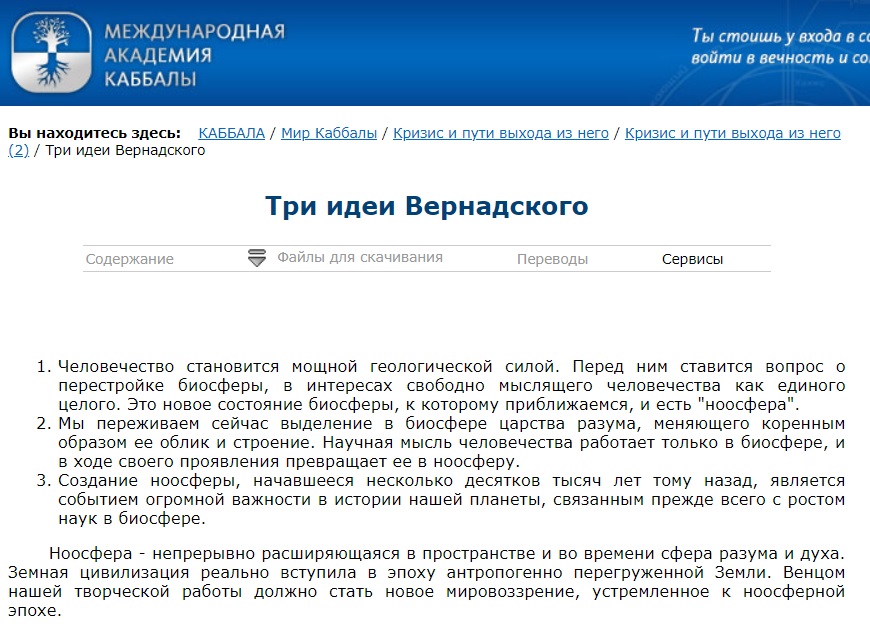This screenshot has height=631, width=870.
Task: Open the Сервисы tab
Action: [x=692, y=259]
